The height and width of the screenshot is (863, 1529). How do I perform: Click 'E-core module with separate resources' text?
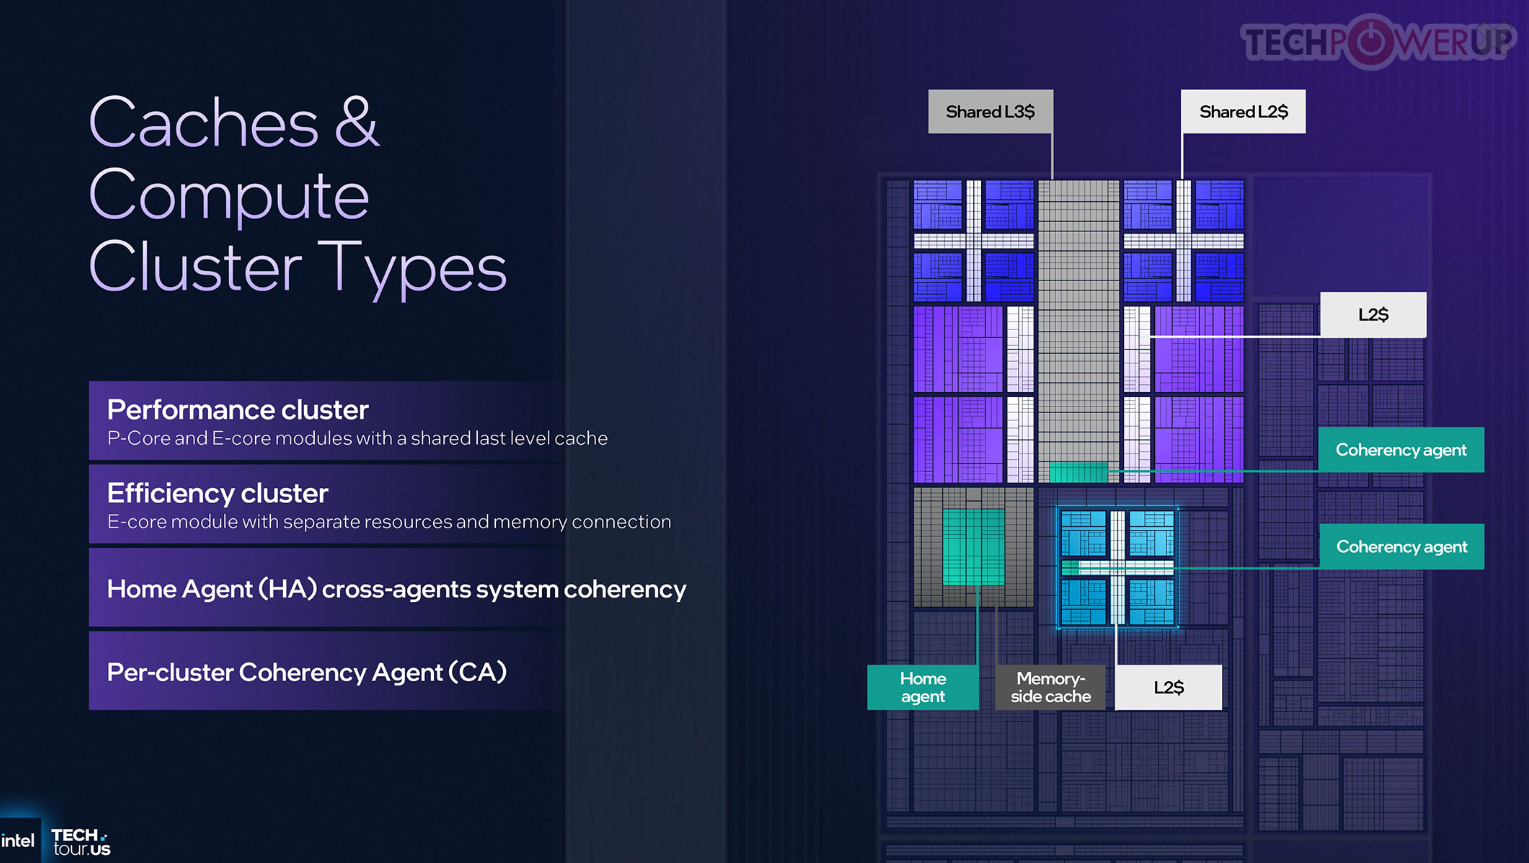coord(389,521)
